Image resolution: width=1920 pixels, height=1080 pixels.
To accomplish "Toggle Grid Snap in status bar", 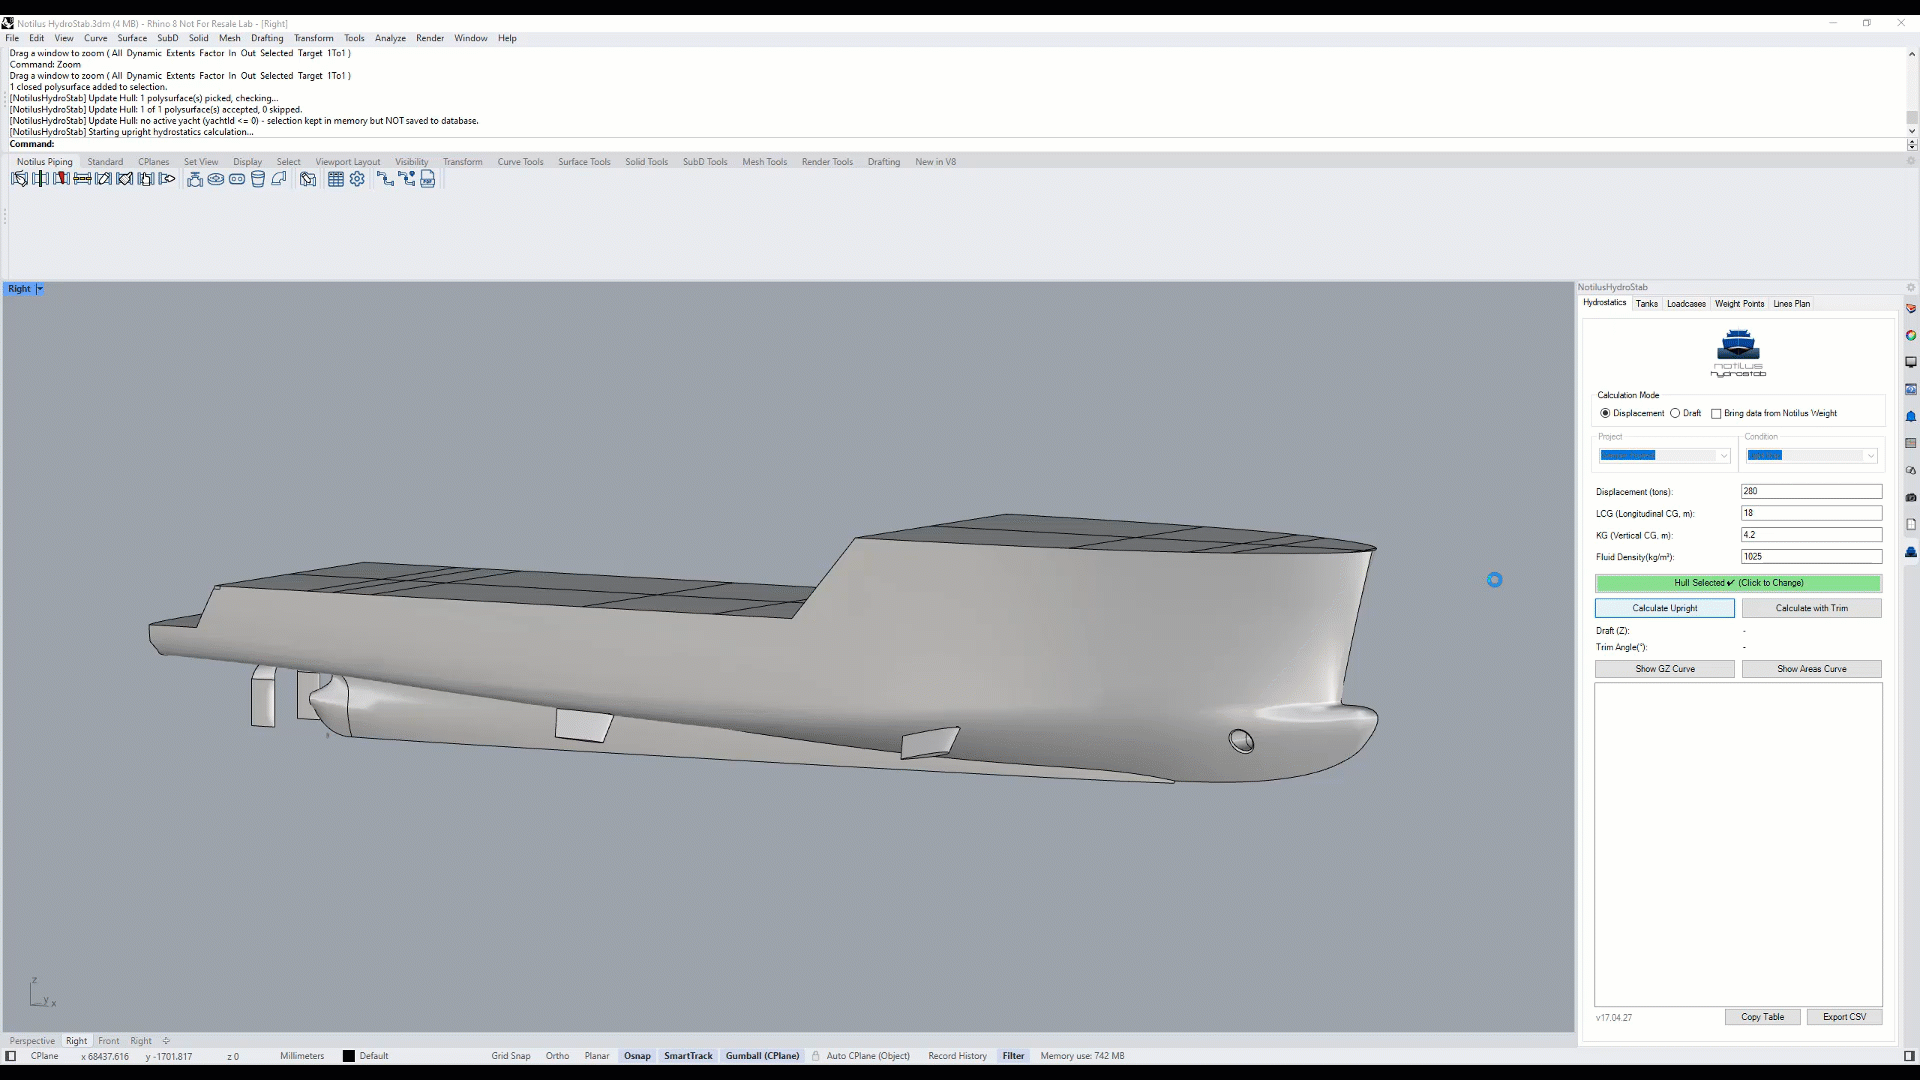I will [x=511, y=1056].
